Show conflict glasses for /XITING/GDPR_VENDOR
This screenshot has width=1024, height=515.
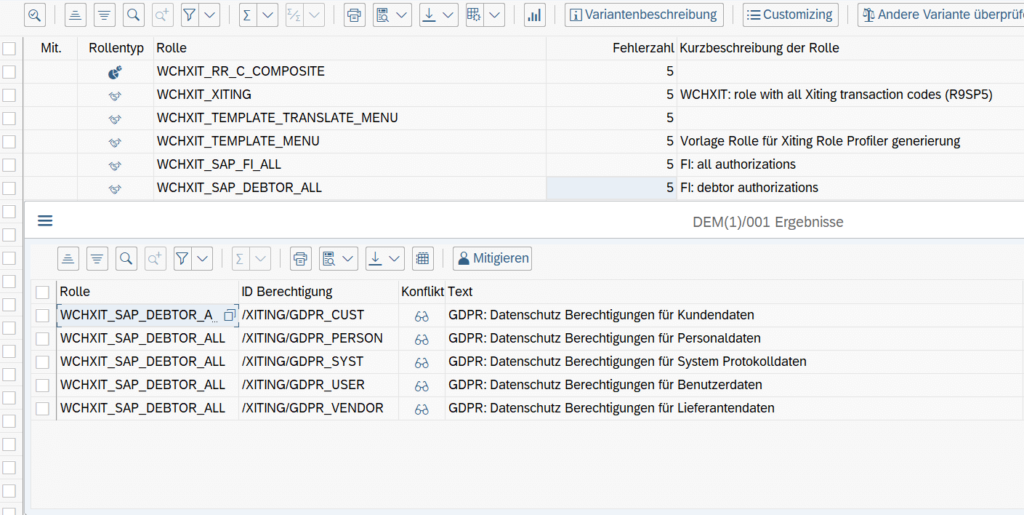tap(422, 409)
